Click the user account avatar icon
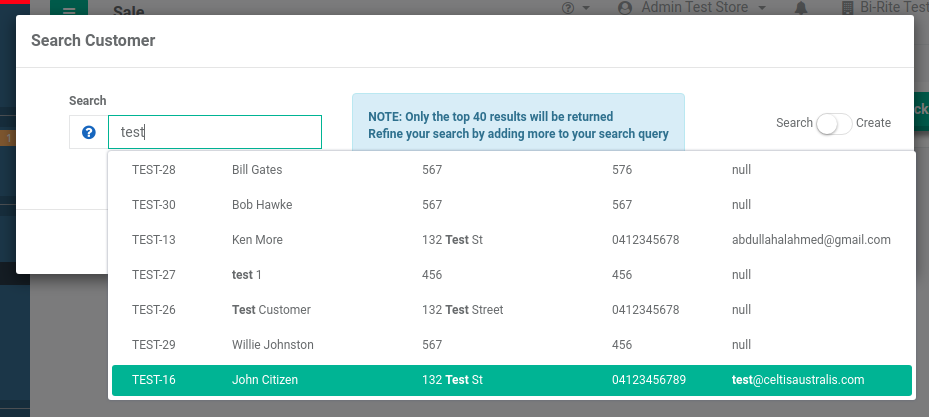This screenshot has width=929, height=417. coord(624,8)
